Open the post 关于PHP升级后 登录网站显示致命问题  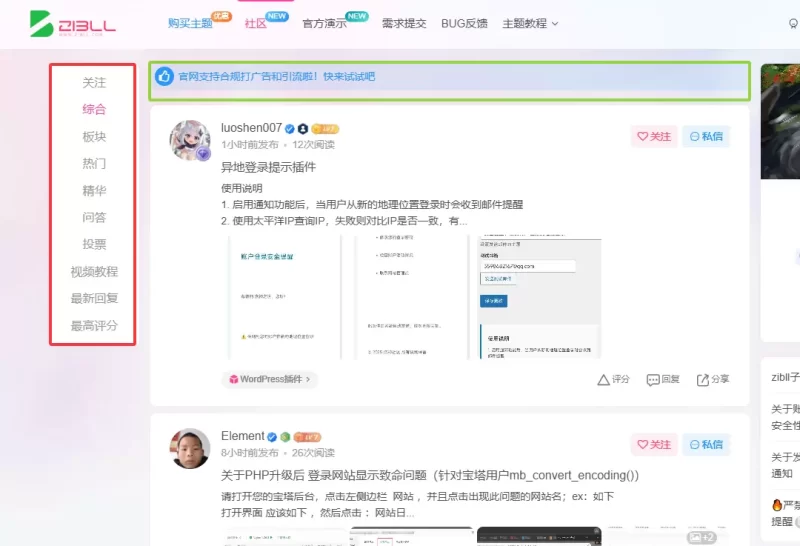[x=430, y=475]
